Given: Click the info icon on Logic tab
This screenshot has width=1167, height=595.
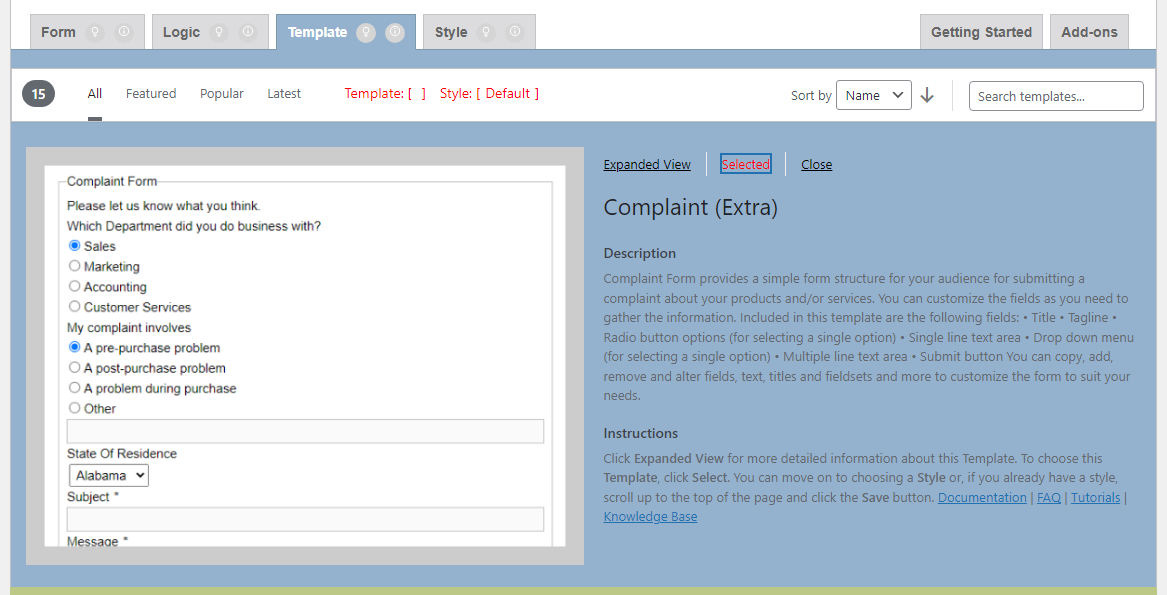Looking at the screenshot, I should (x=248, y=32).
